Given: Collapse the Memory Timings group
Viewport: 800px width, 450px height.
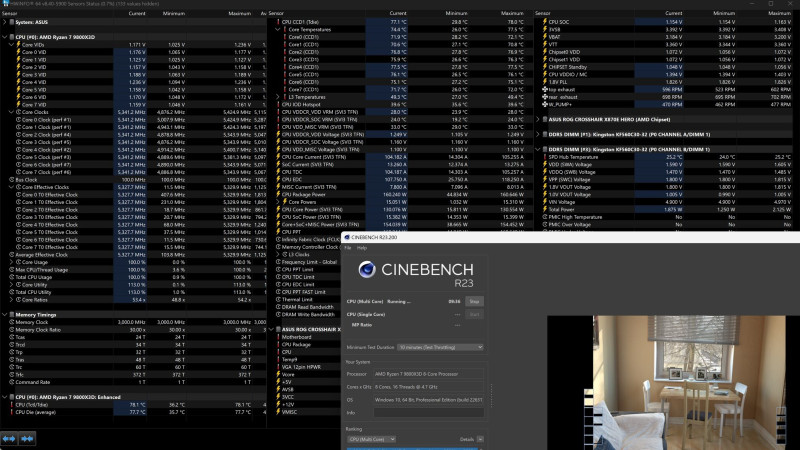Looking at the screenshot, I should tap(5, 315).
